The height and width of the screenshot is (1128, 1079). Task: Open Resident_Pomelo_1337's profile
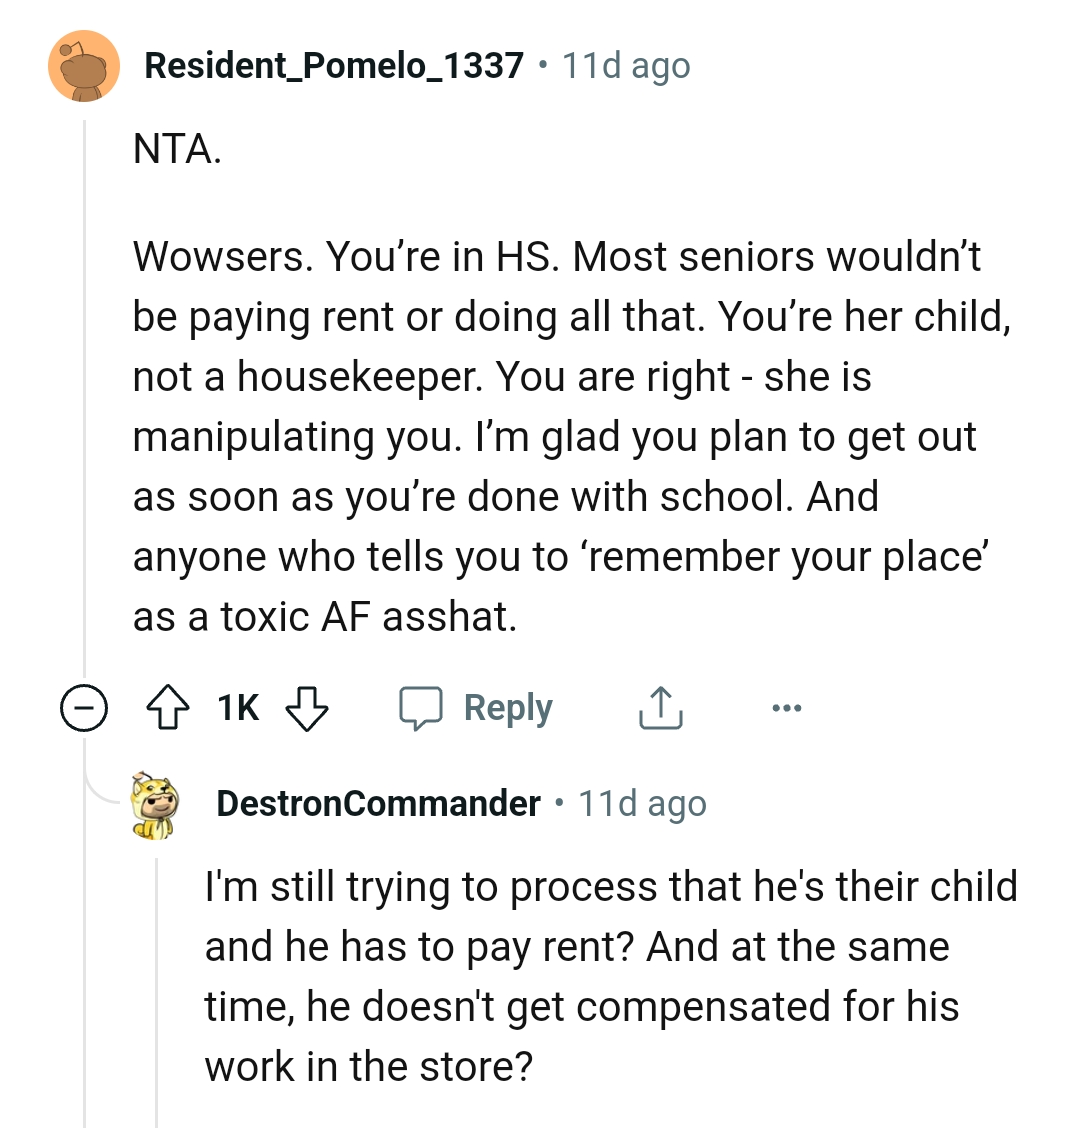(333, 65)
